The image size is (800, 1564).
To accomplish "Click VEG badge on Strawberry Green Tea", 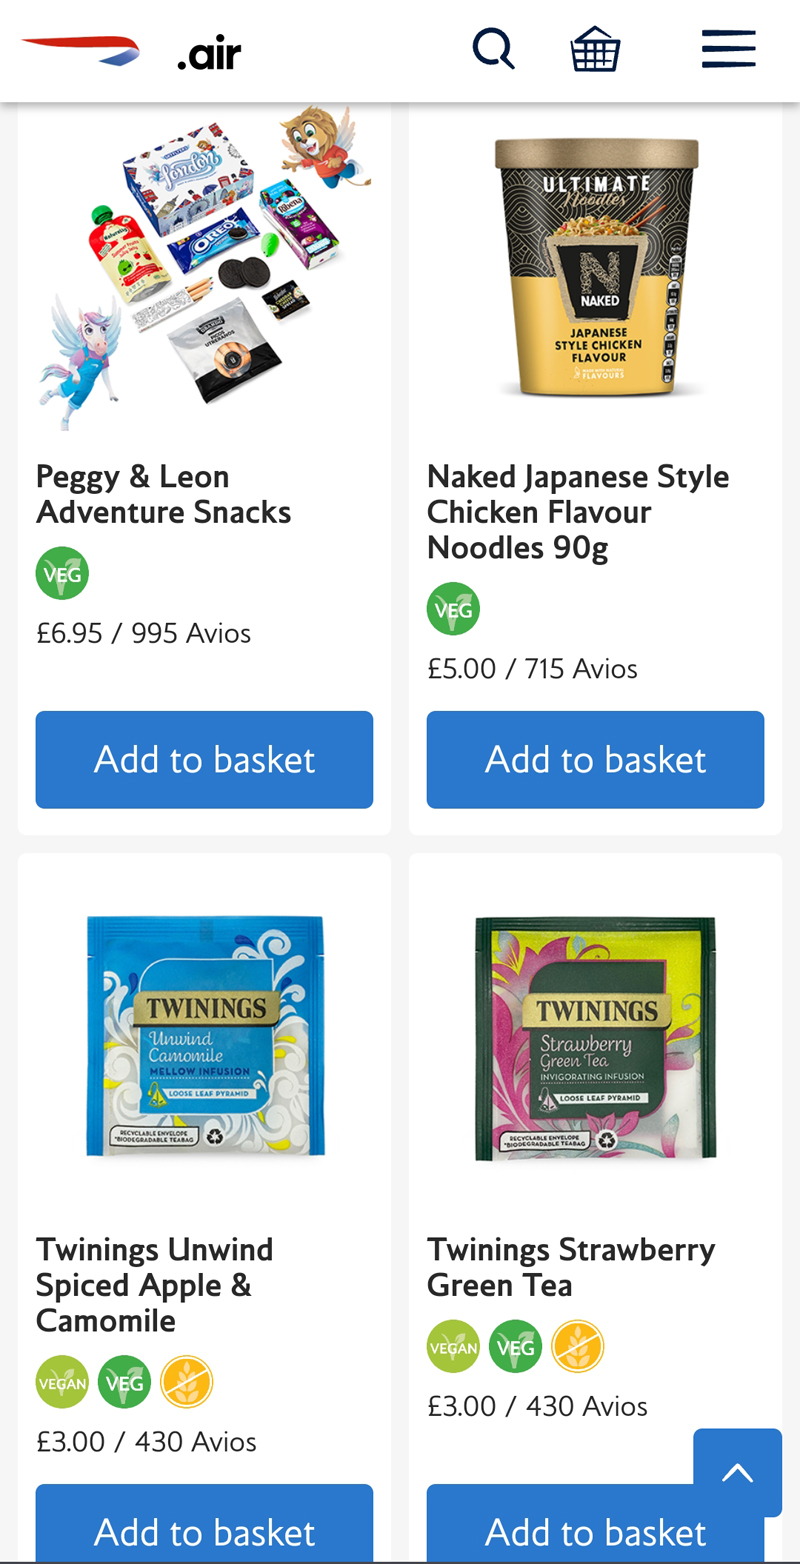I will (515, 1346).
